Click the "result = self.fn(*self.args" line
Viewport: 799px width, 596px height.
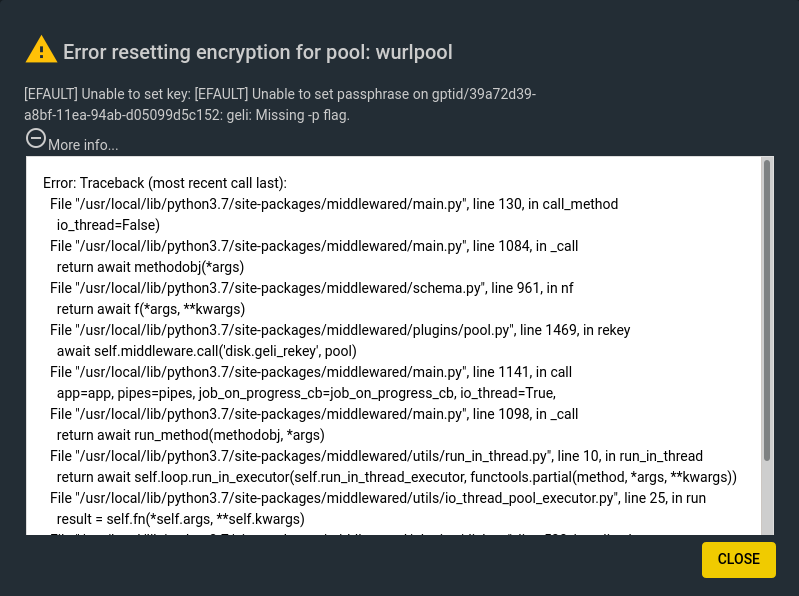[180, 519]
